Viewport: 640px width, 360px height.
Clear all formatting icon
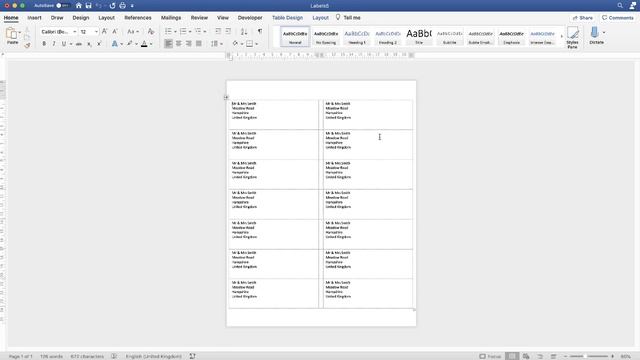pos(151,31)
